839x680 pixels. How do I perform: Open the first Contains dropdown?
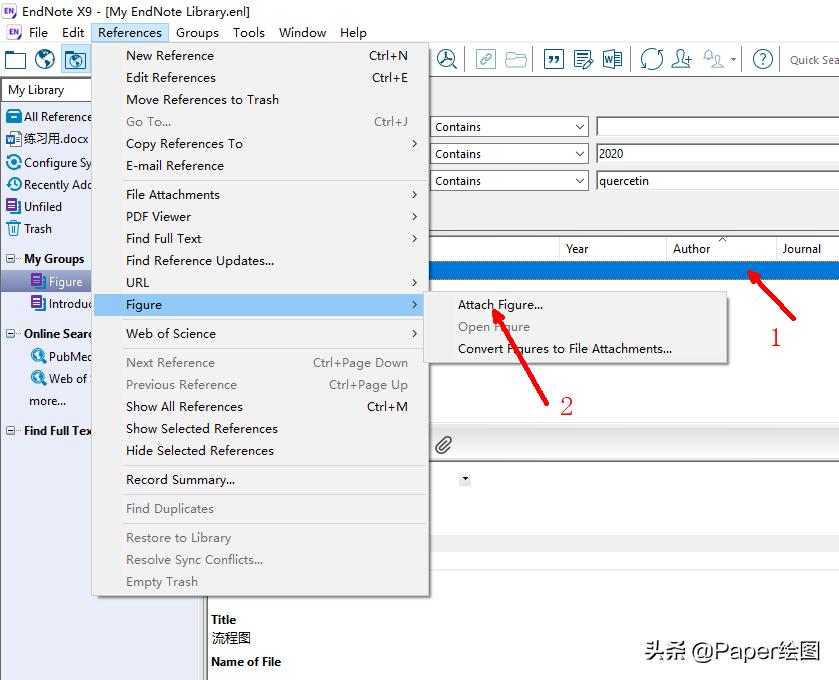pyautogui.click(x=510, y=127)
